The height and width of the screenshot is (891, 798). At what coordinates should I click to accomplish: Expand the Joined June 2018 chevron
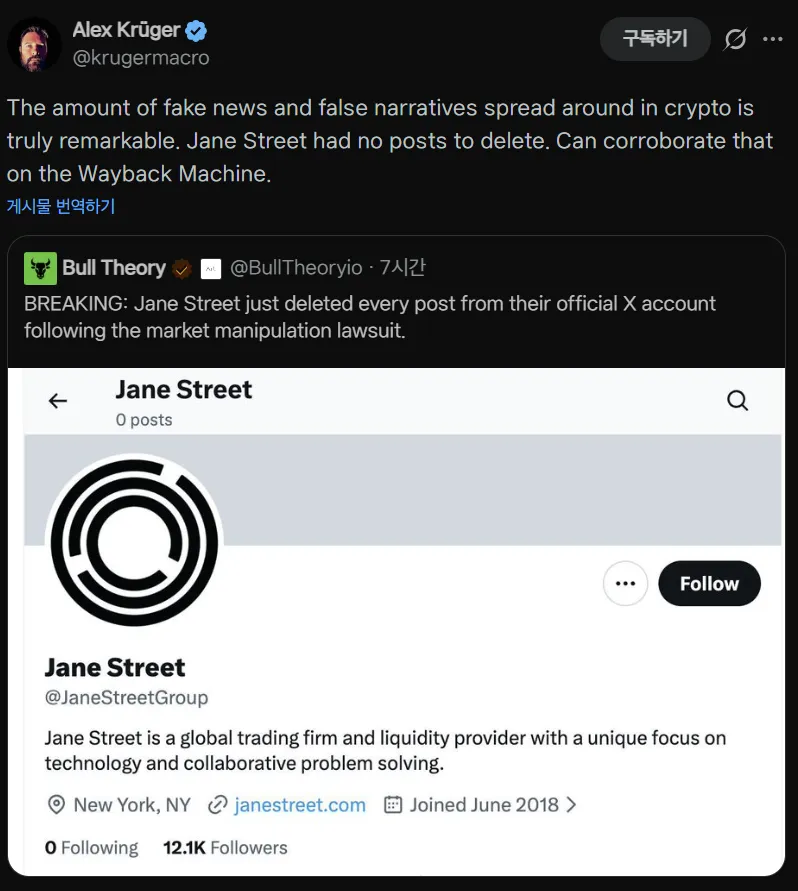tap(571, 804)
